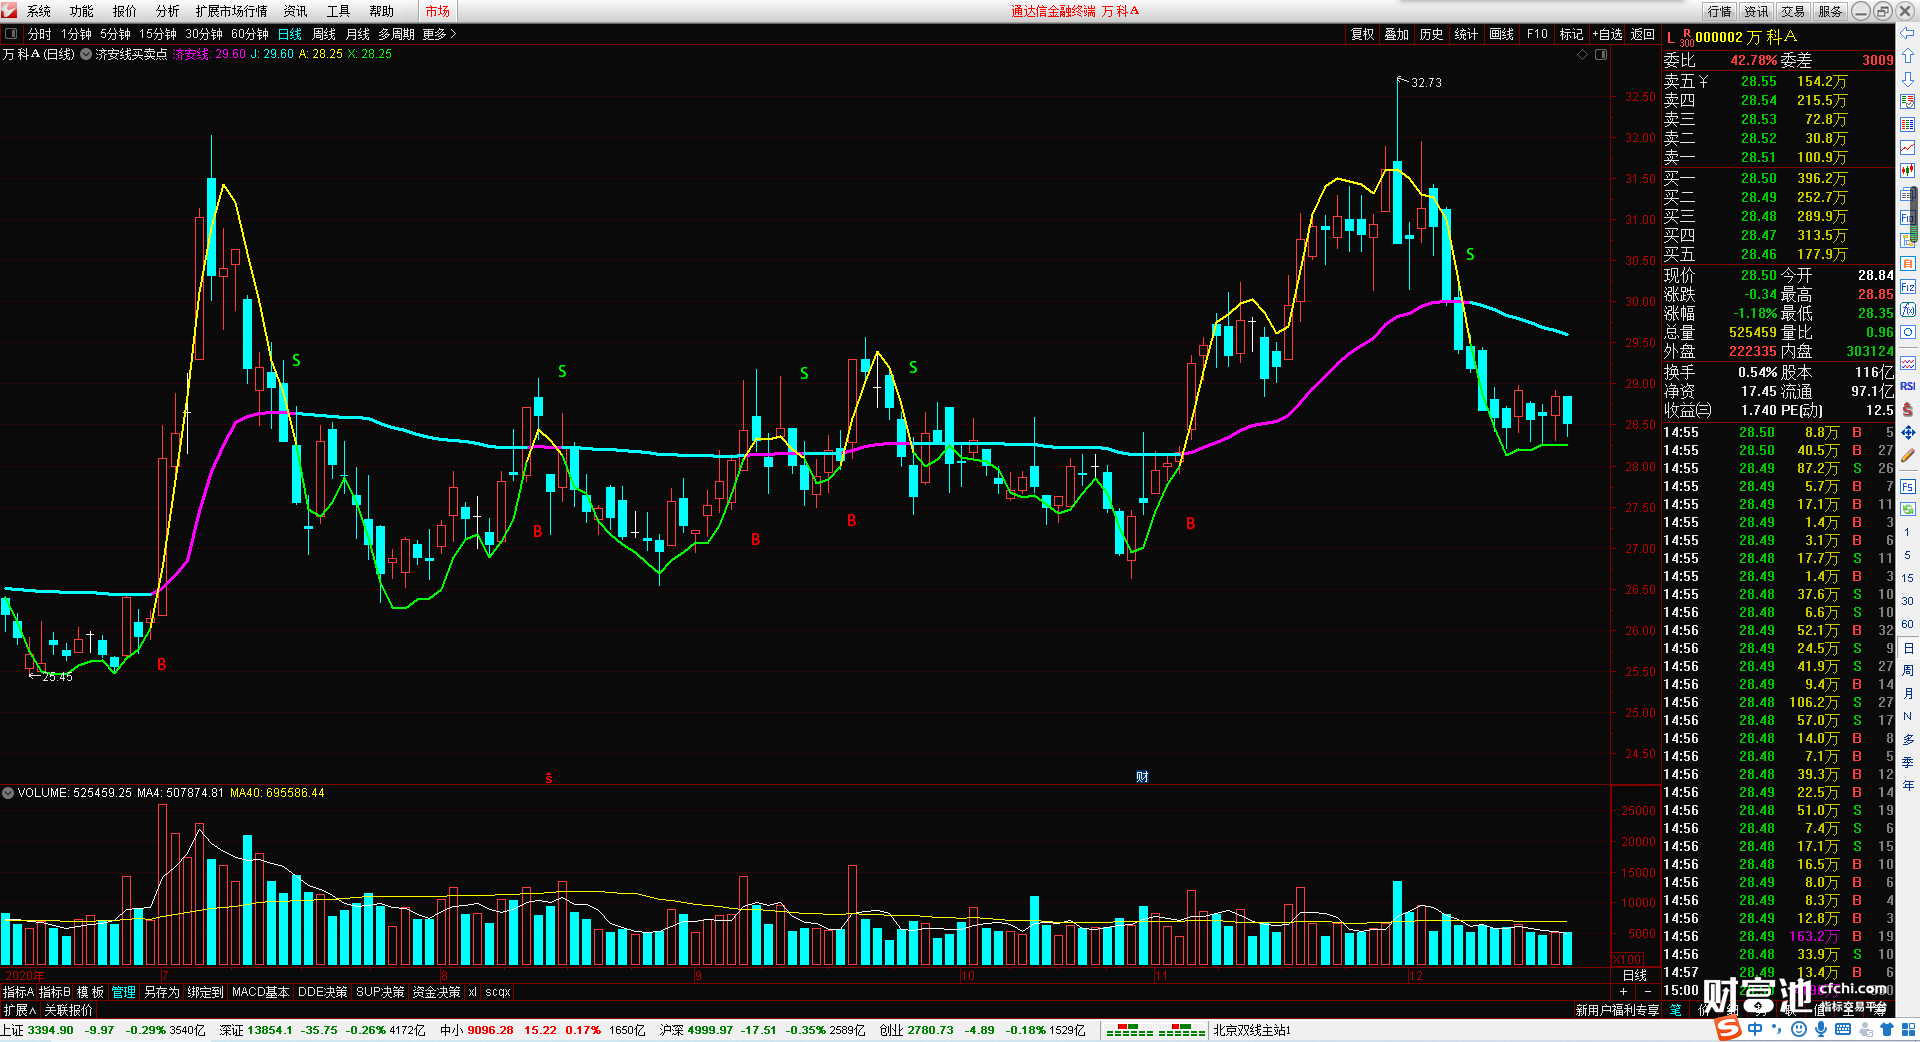The width and height of the screenshot is (1920, 1042).
Task: Click the red dollar-sign icon in sidebar
Action: [x=1907, y=409]
